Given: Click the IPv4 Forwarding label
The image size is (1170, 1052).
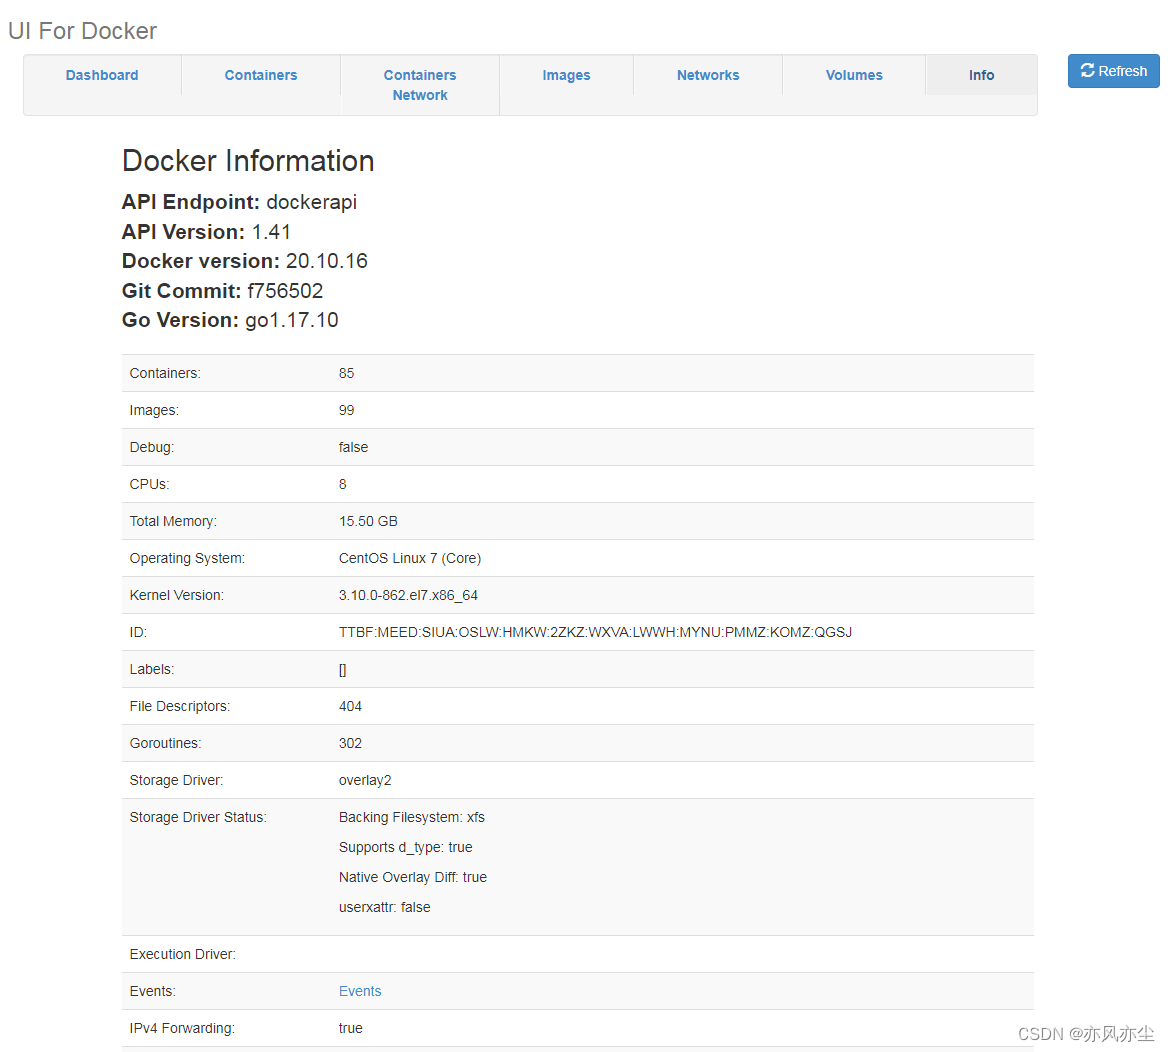Looking at the screenshot, I should coord(182,1028).
